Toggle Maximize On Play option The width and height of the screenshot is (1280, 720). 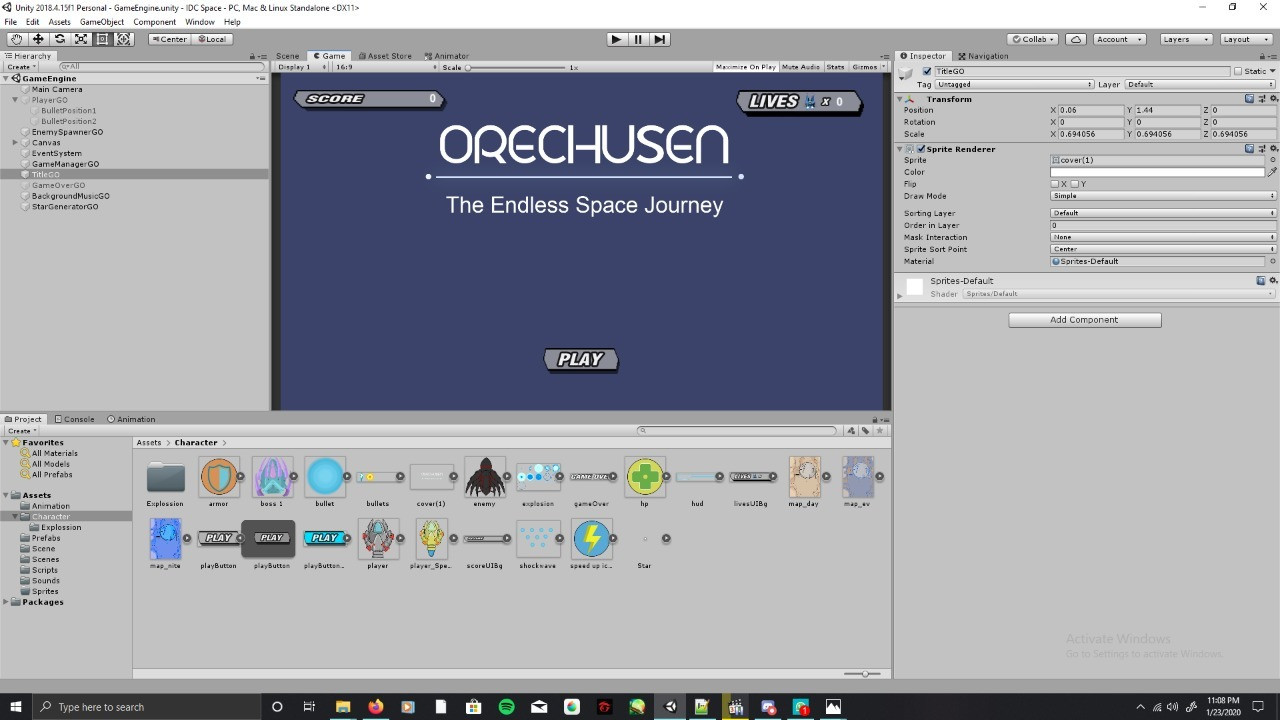tap(746, 67)
